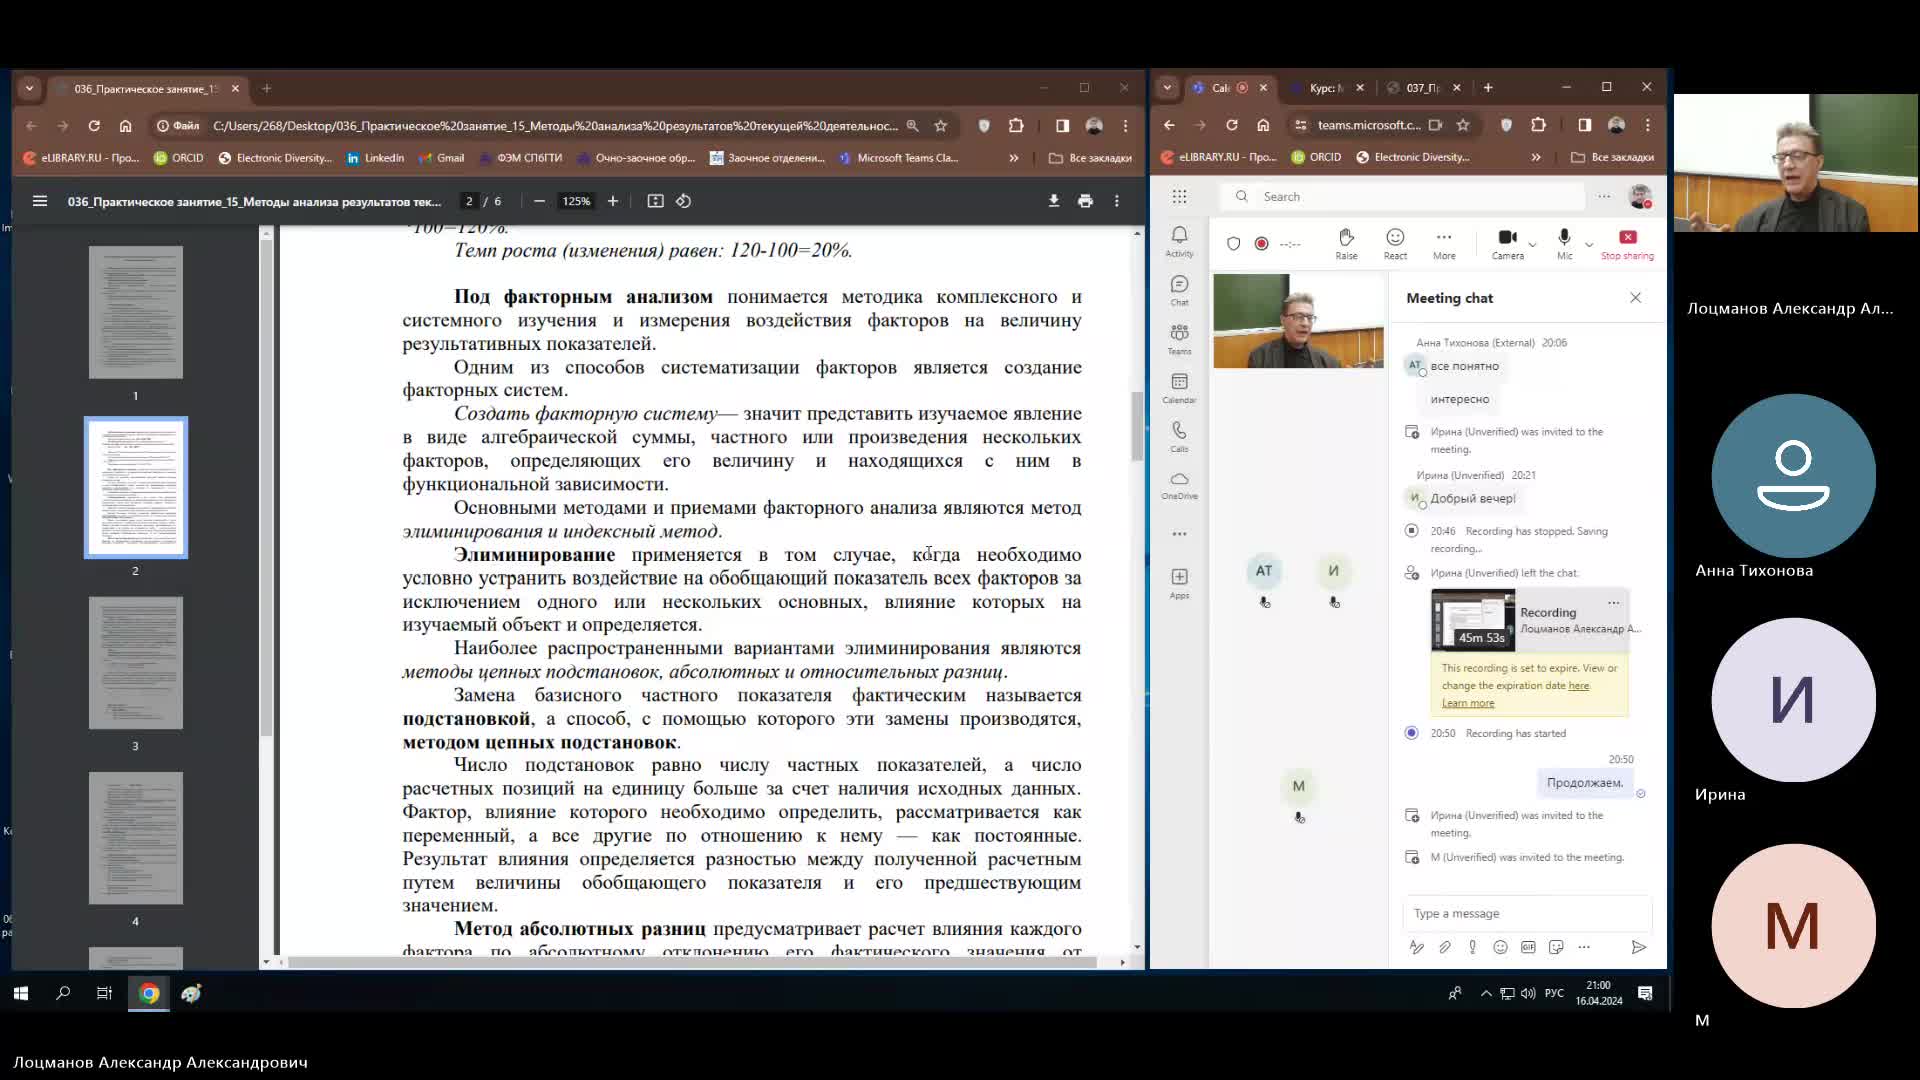Click 'here' link for expiration date
This screenshot has width=1920, height=1080.
[x=1578, y=685]
